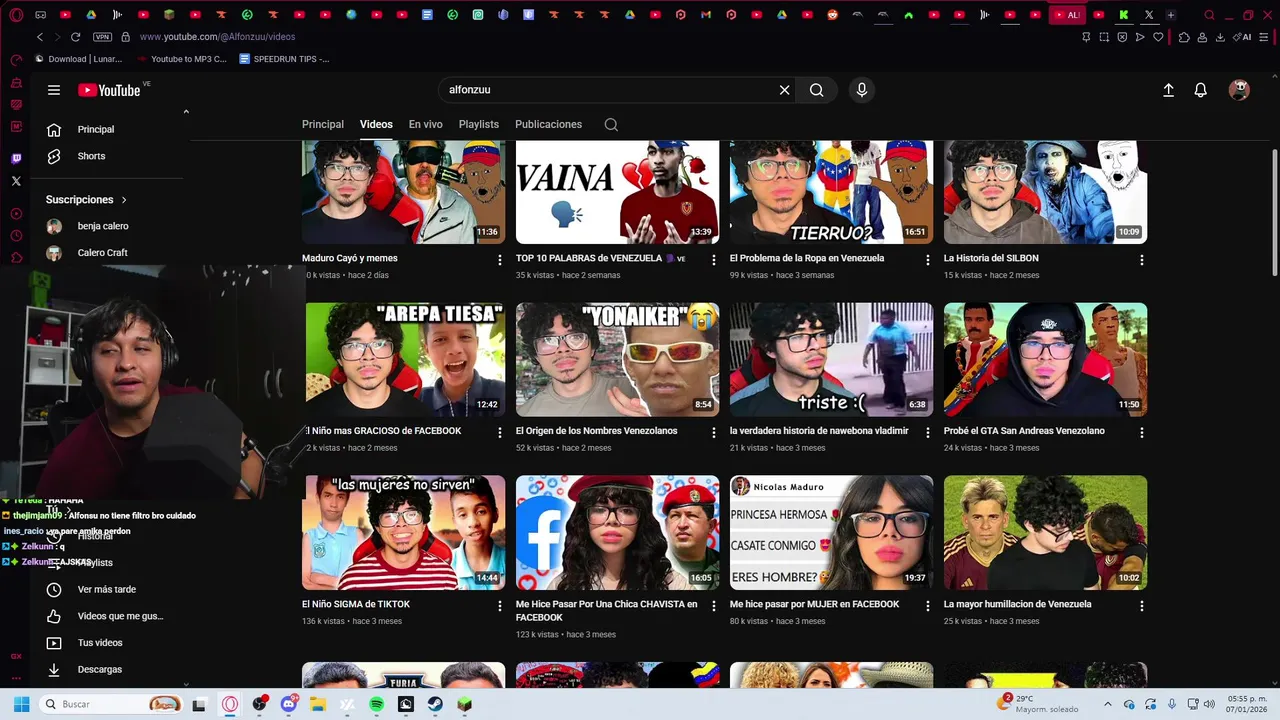Click thumbnail of 'Me Hice Pasar Por Una Chica CHAVISTA'
The width and height of the screenshot is (1280, 720).
tap(618, 532)
